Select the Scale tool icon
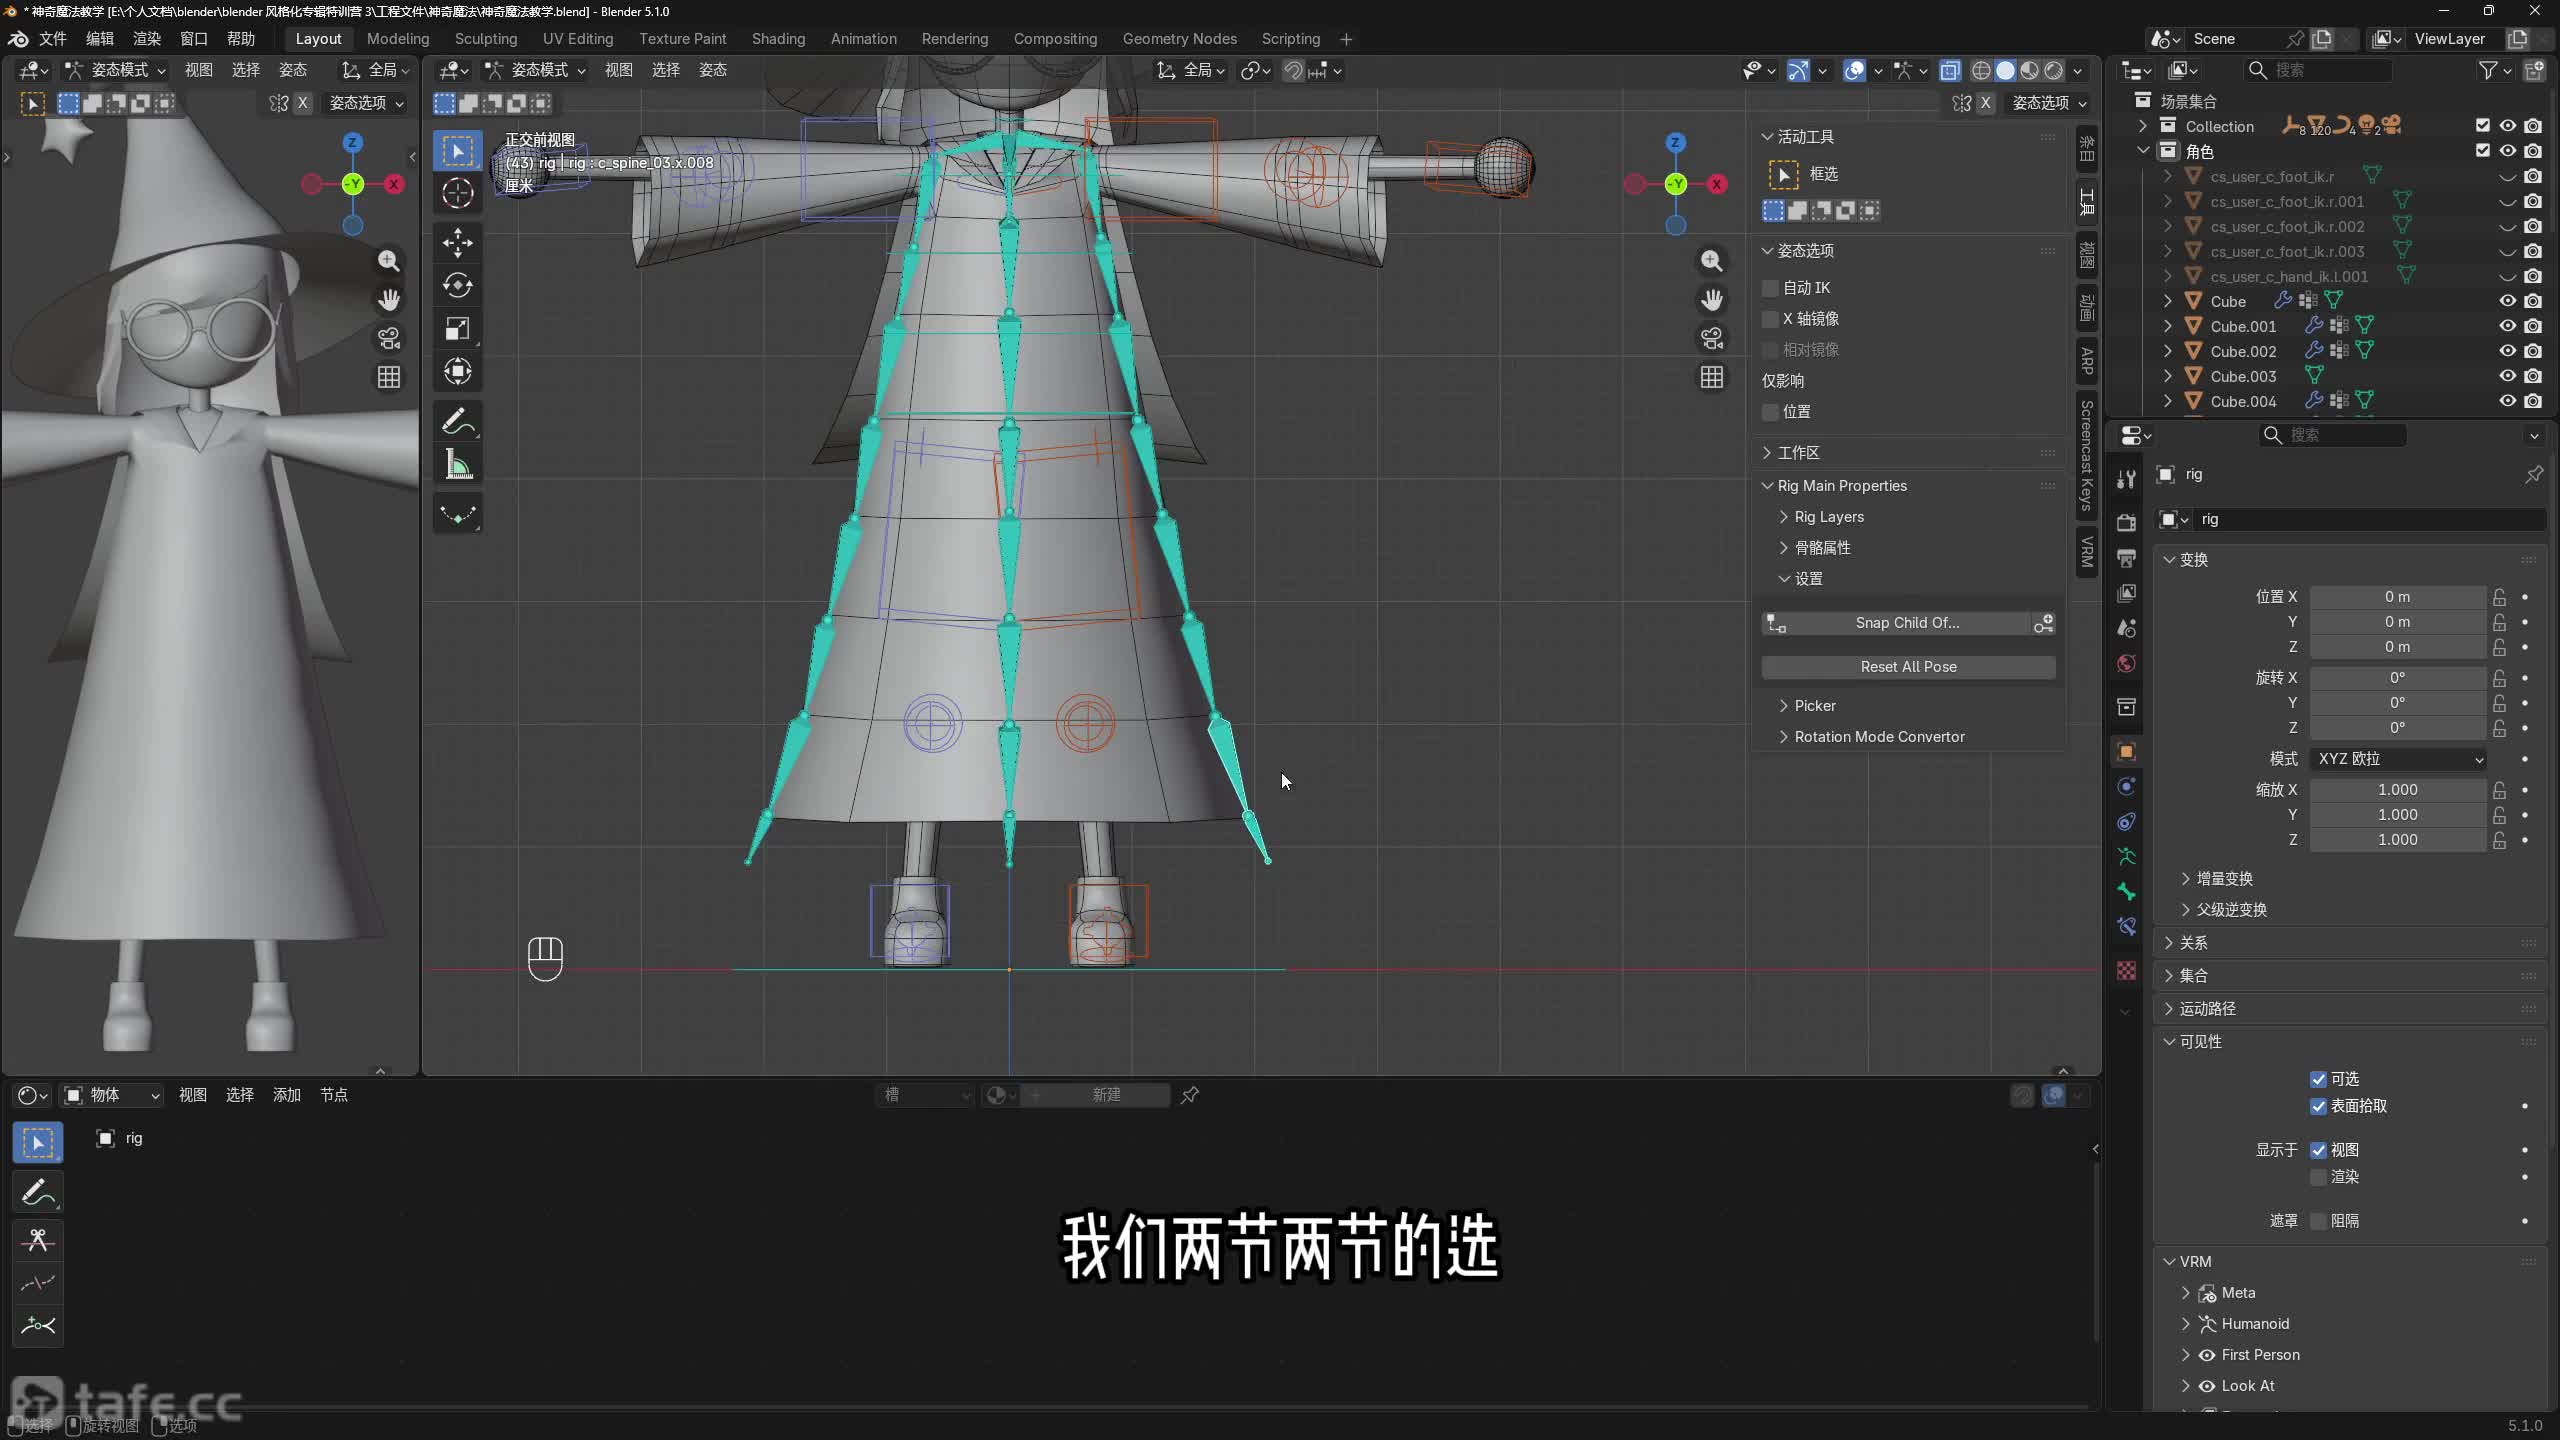2560x1440 pixels. tap(458, 329)
